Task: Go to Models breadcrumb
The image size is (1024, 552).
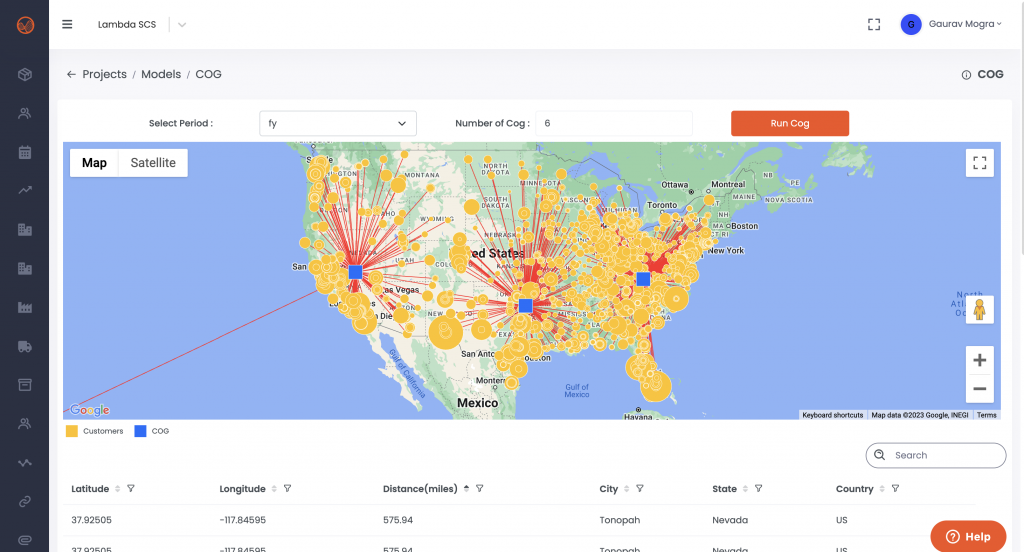Action: 161,74
